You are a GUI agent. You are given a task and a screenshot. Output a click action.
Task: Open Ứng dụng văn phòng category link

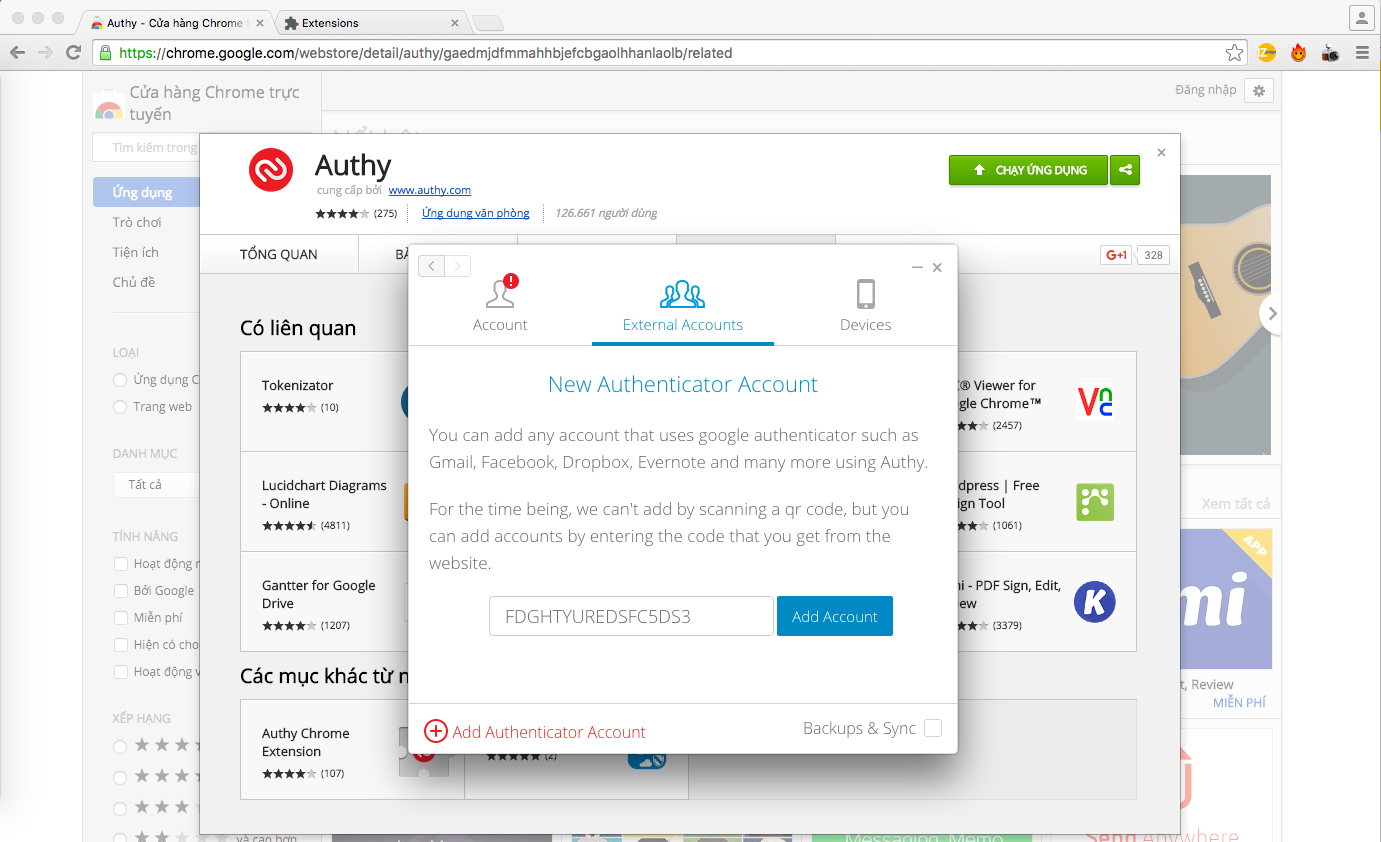476,213
